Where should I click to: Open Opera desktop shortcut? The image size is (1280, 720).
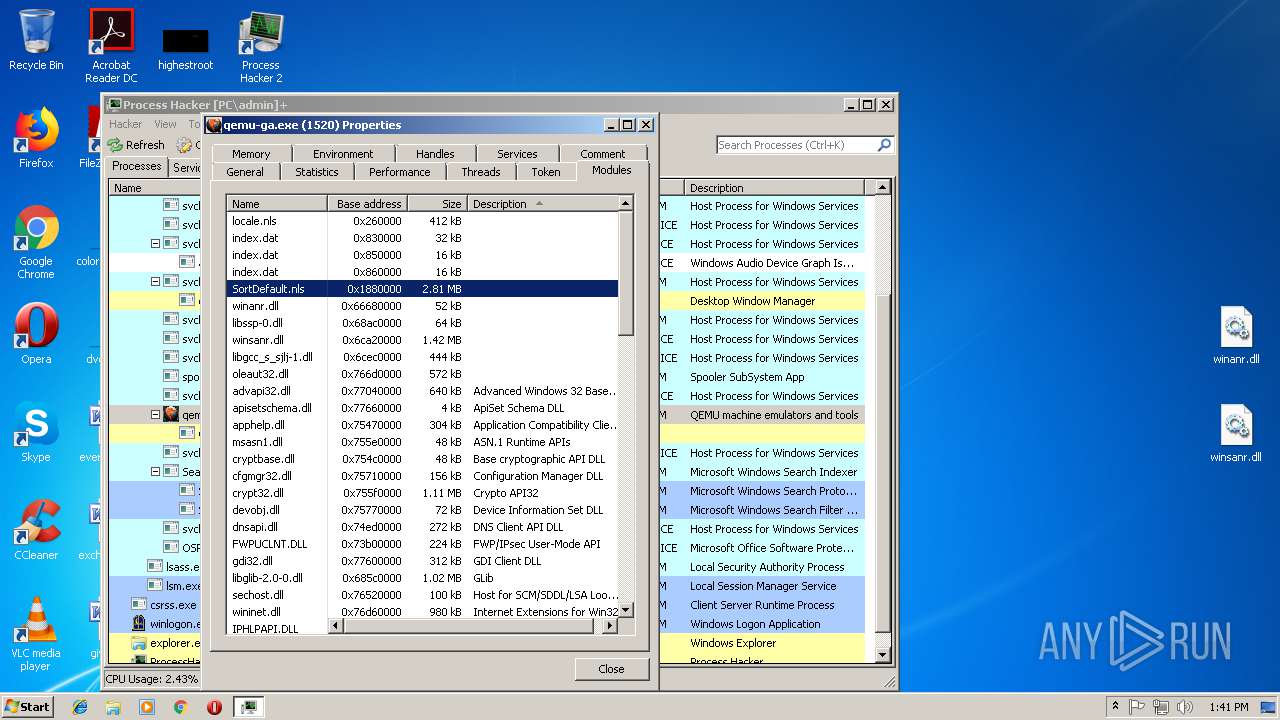pyautogui.click(x=36, y=334)
